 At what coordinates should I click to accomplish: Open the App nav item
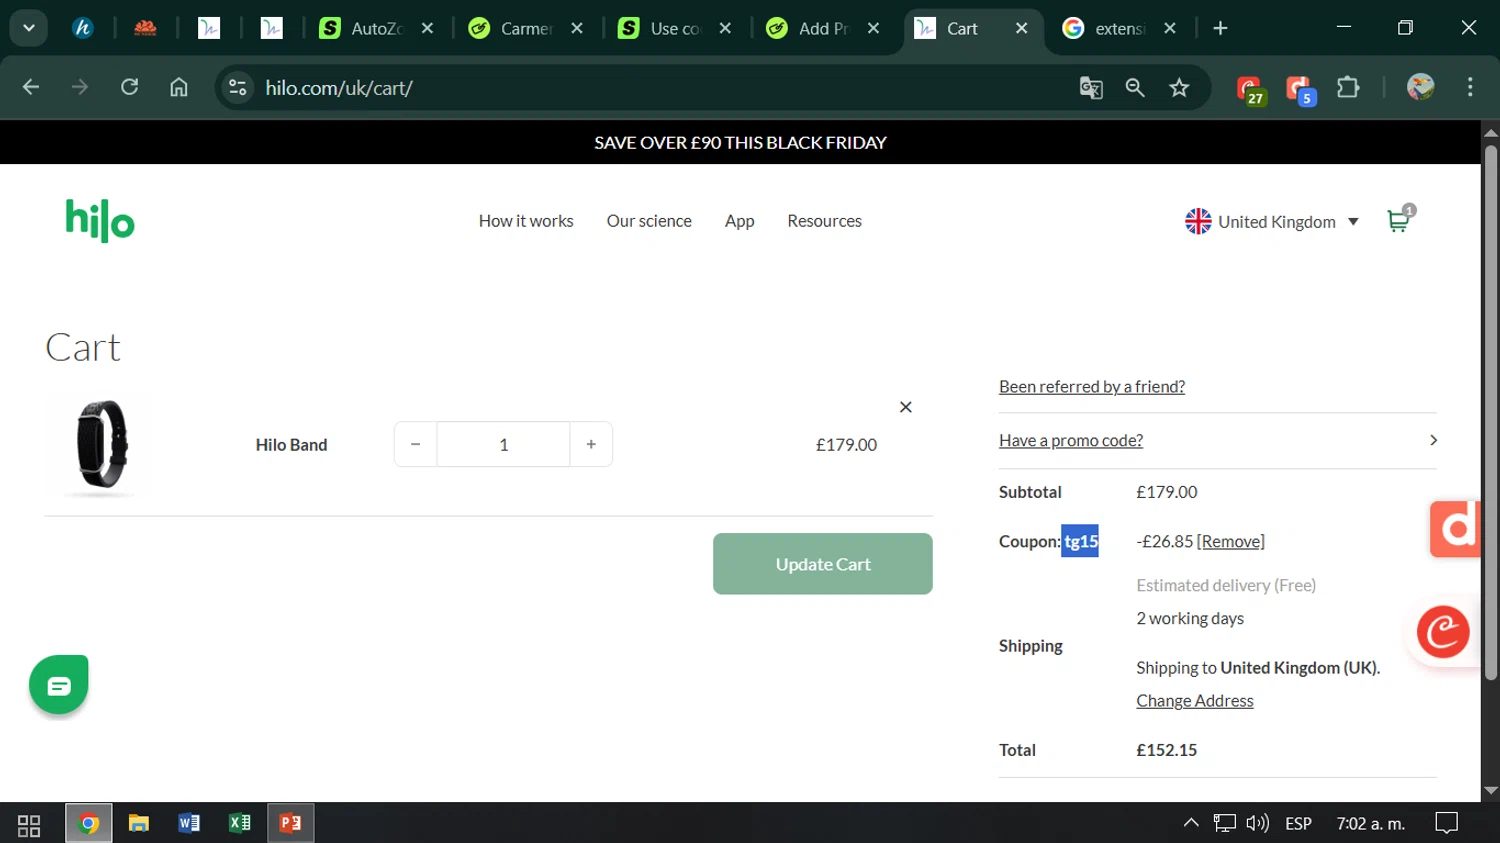[740, 221]
